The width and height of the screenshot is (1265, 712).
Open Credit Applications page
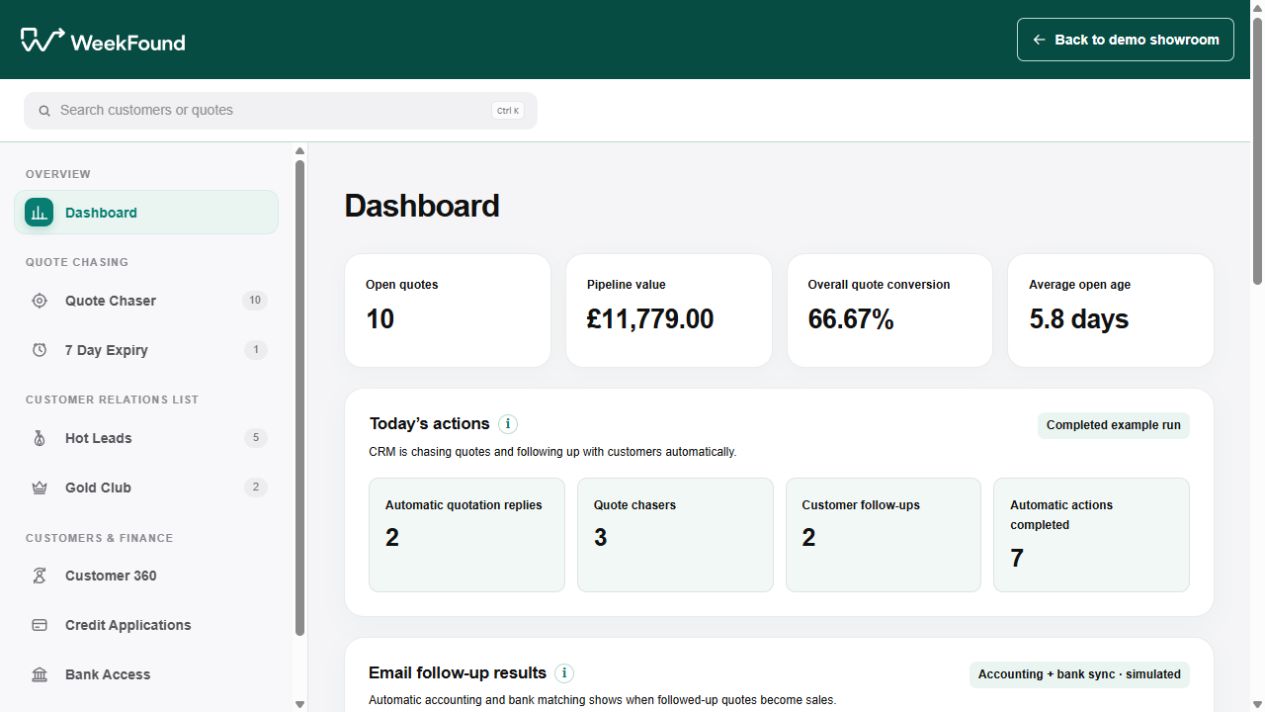(x=146, y=625)
